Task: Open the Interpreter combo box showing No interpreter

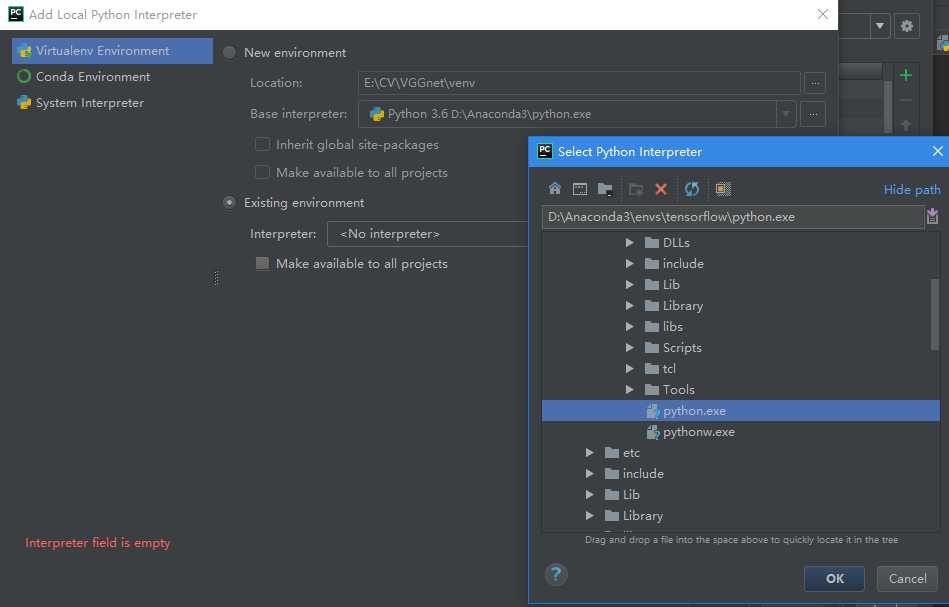Action: click(x=427, y=234)
